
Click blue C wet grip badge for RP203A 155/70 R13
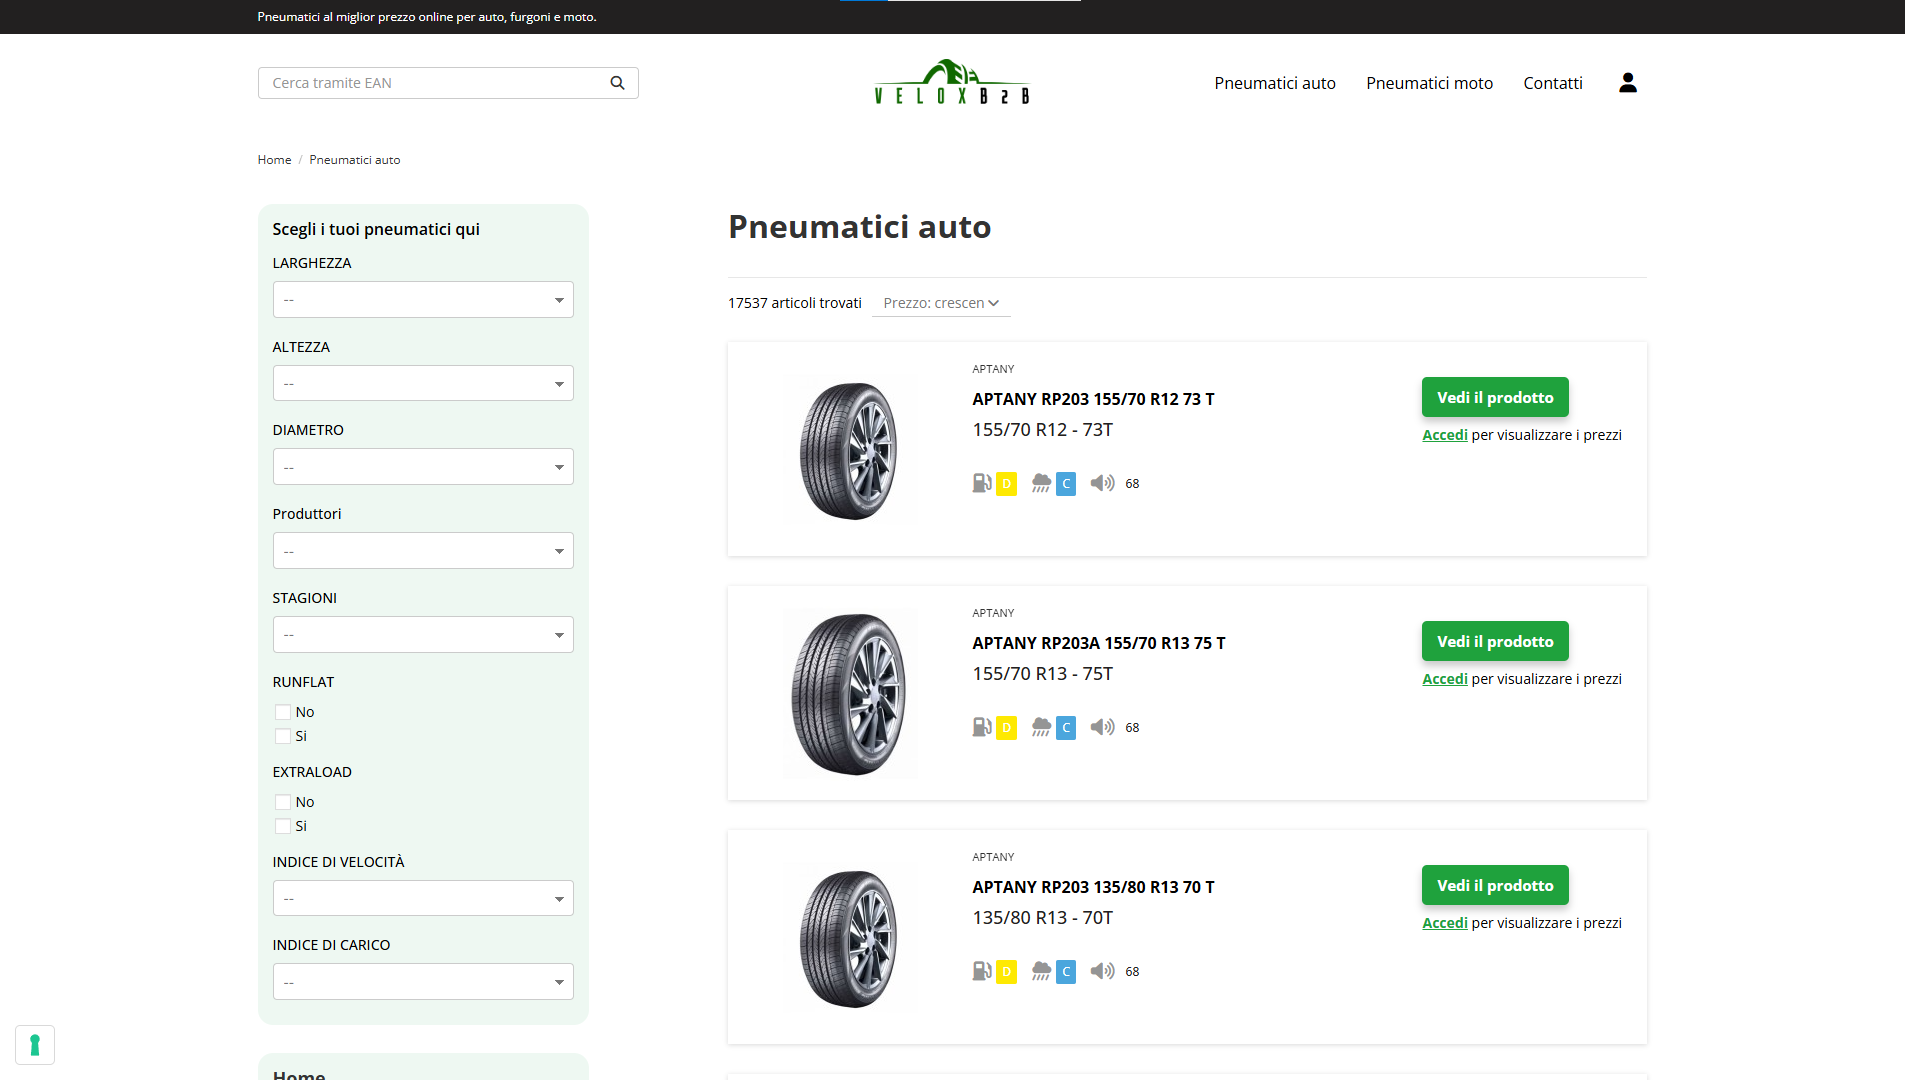pyautogui.click(x=1066, y=728)
